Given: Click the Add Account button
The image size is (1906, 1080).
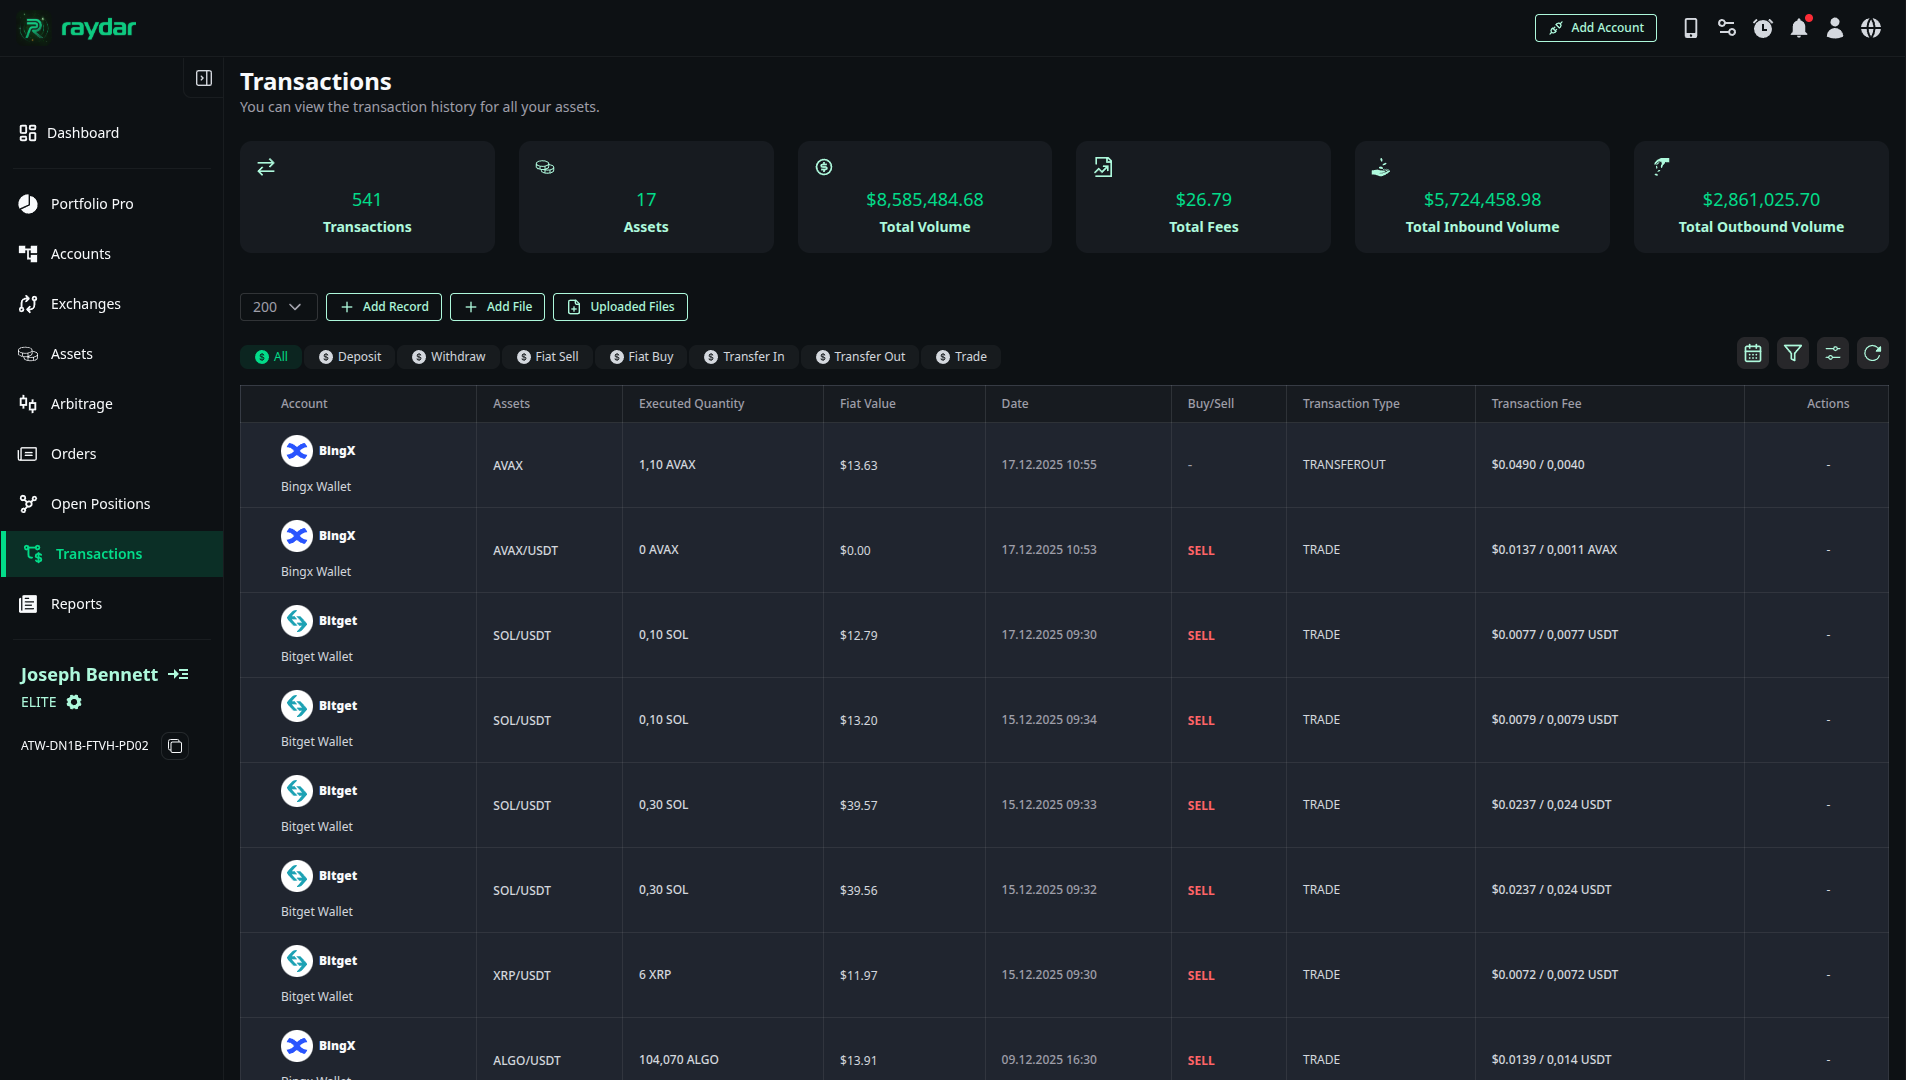Looking at the screenshot, I should tap(1595, 27).
